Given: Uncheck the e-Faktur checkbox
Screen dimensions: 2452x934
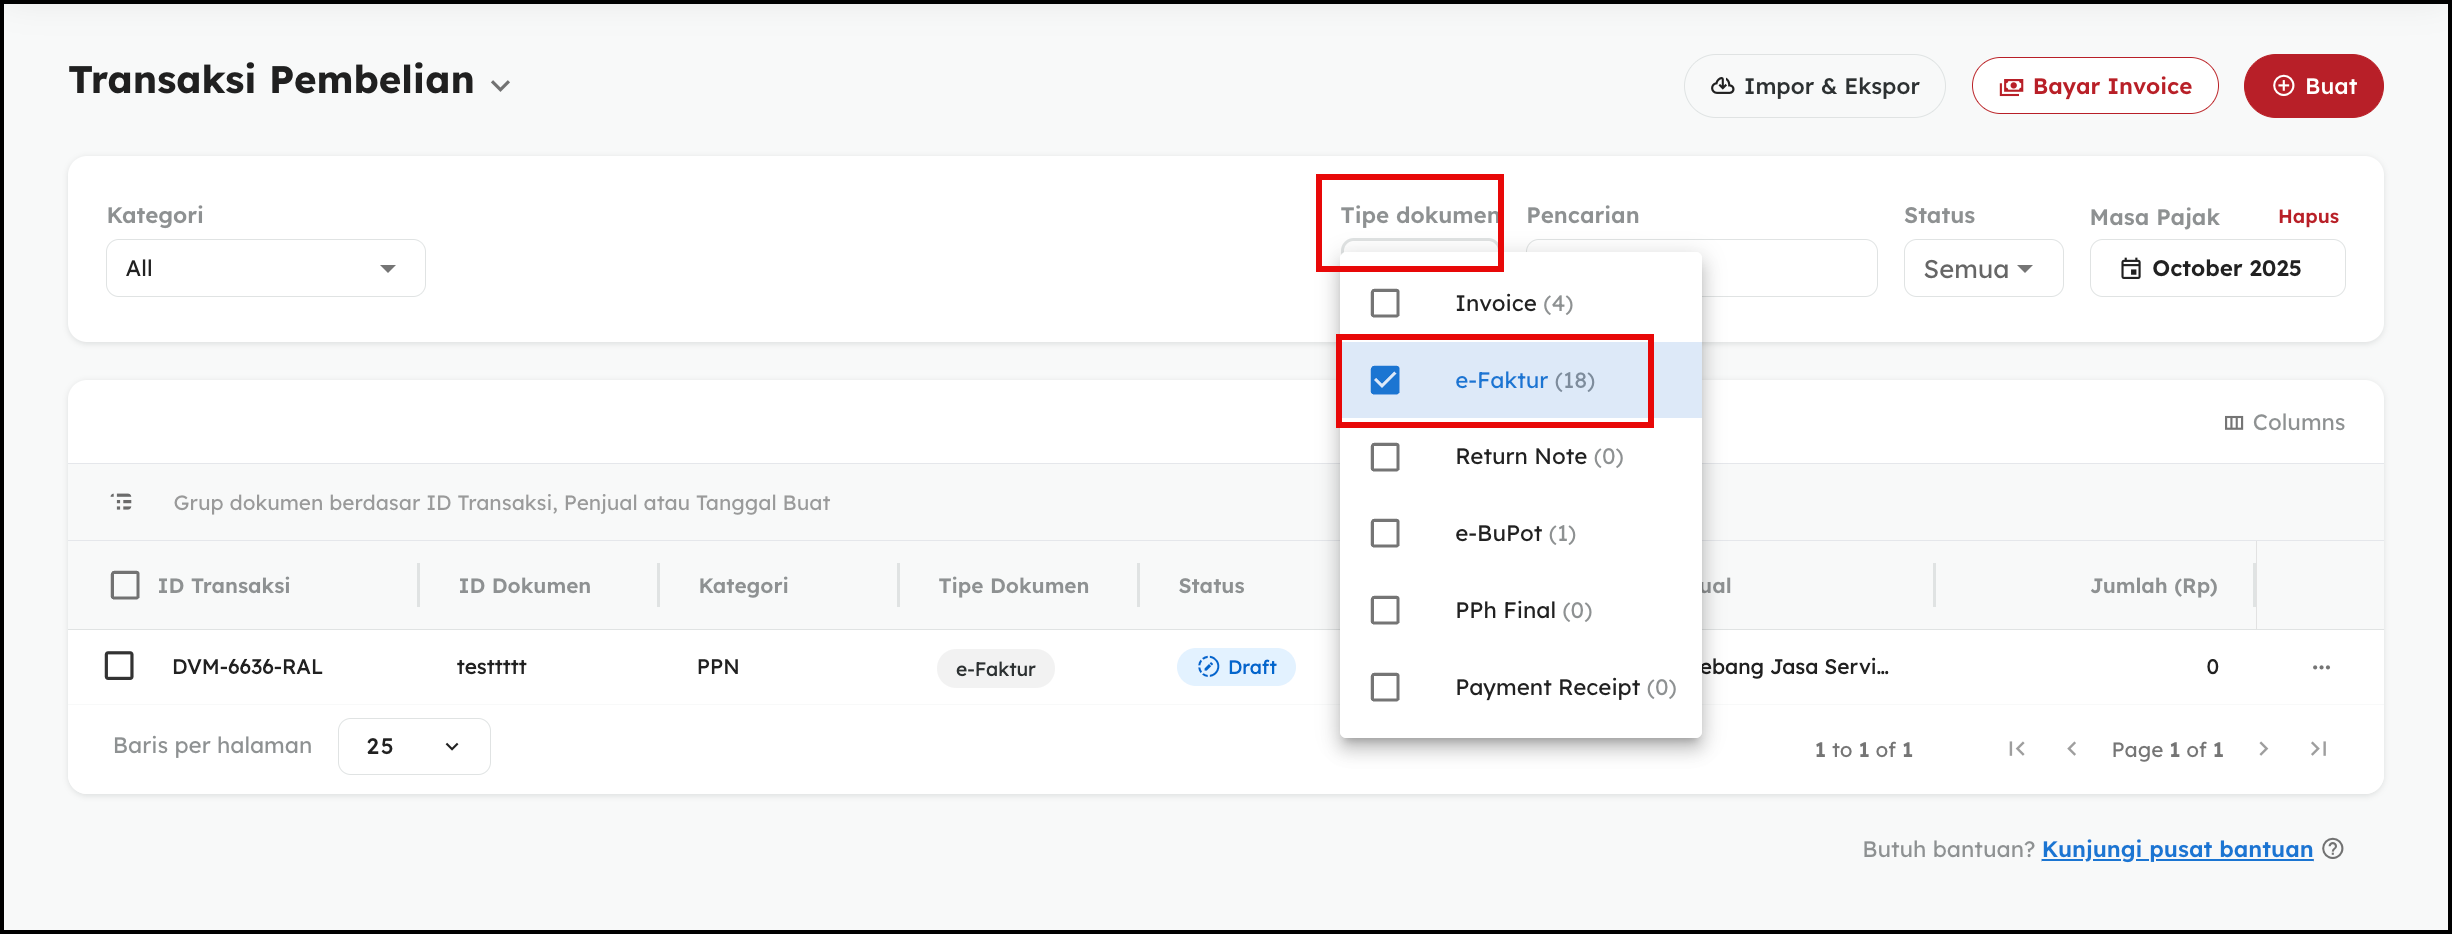Looking at the screenshot, I should pyautogui.click(x=1385, y=380).
